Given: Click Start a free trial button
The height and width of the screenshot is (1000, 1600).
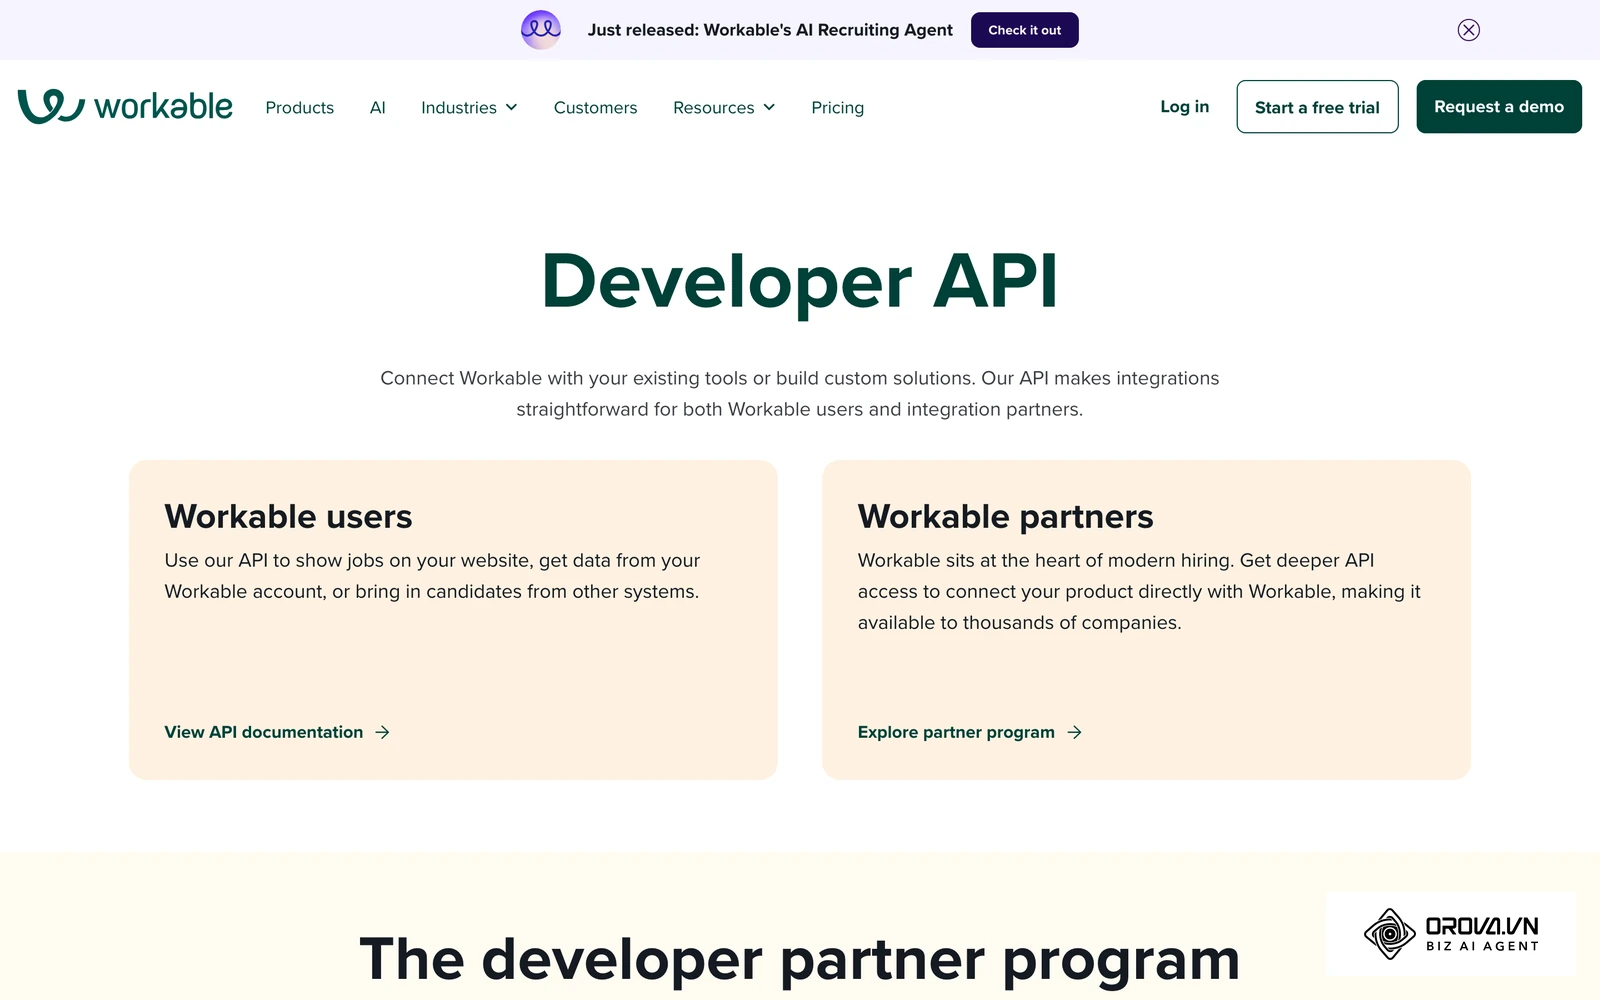Looking at the screenshot, I should [x=1317, y=107].
